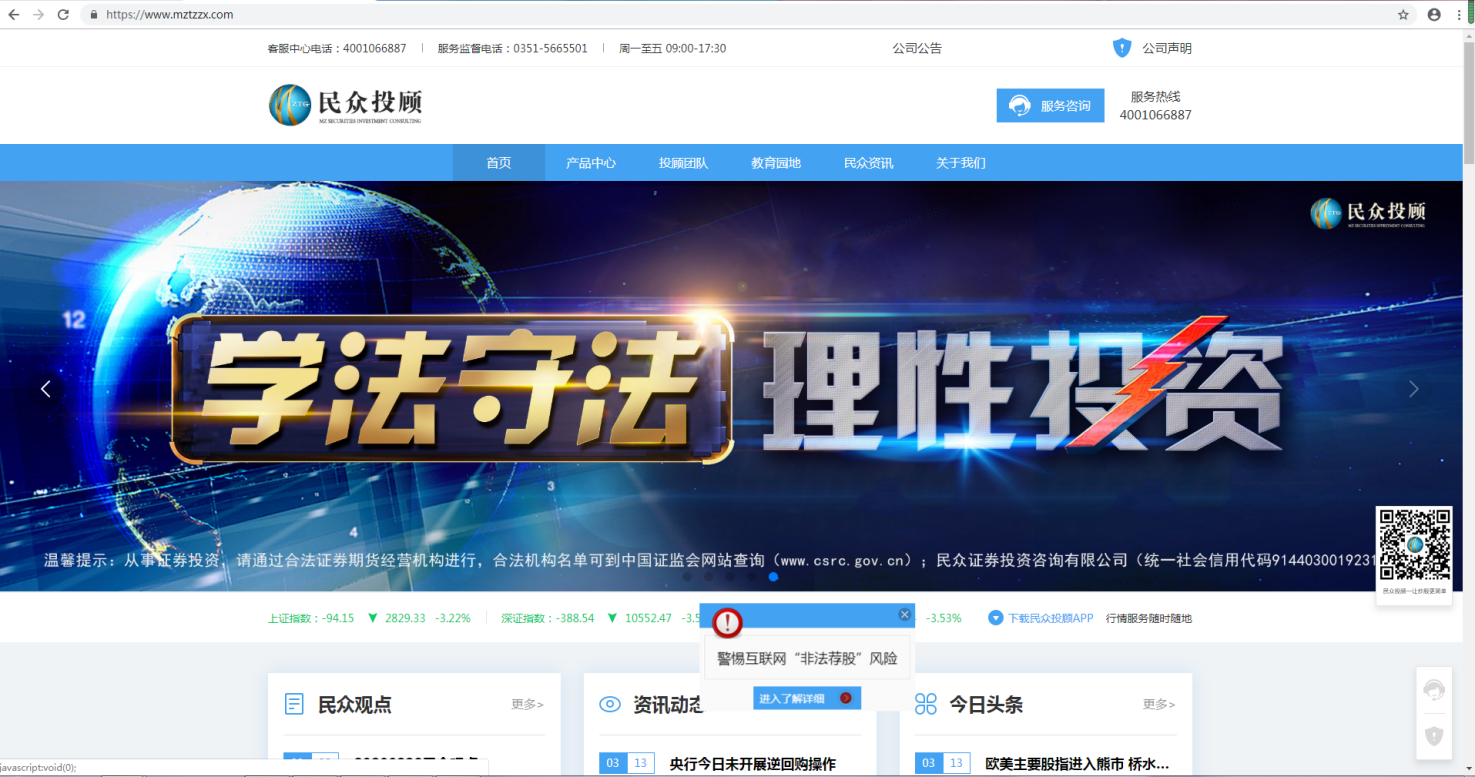The width and height of the screenshot is (1475, 777).
Task: Open the 关于我们 navigation tab
Action: point(961,163)
